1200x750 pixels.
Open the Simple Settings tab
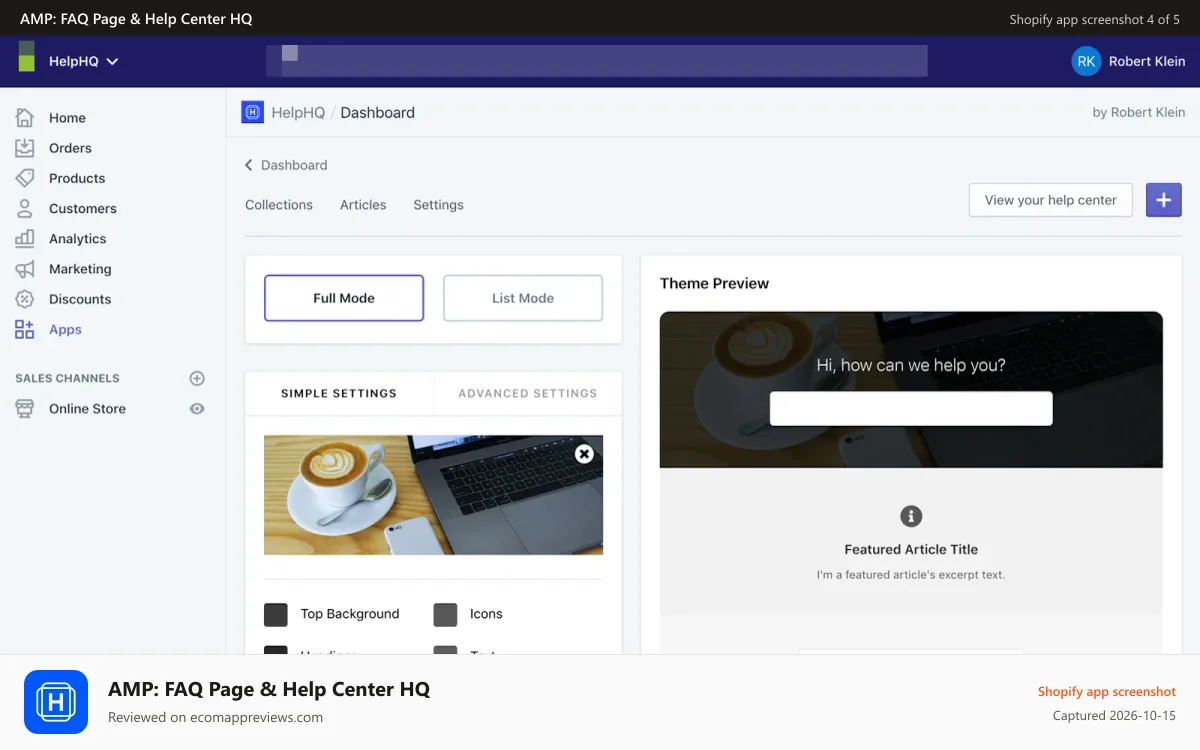tap(339, 393)
